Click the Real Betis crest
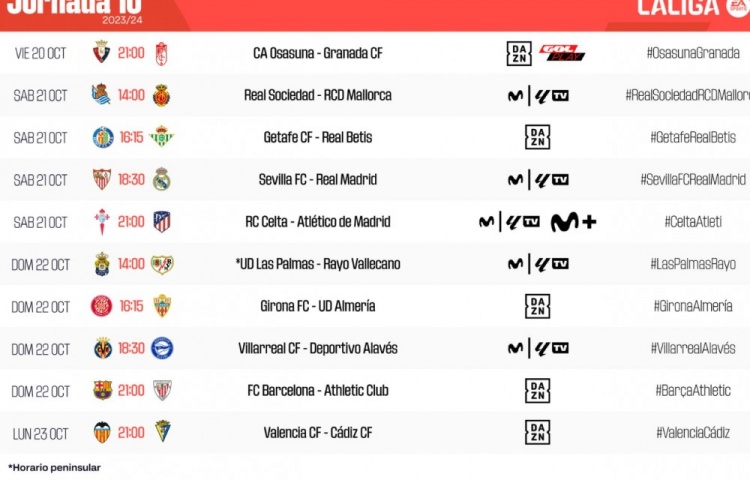Image resolution: width=750 pixels, height=480 pixels. pos(162,137)
